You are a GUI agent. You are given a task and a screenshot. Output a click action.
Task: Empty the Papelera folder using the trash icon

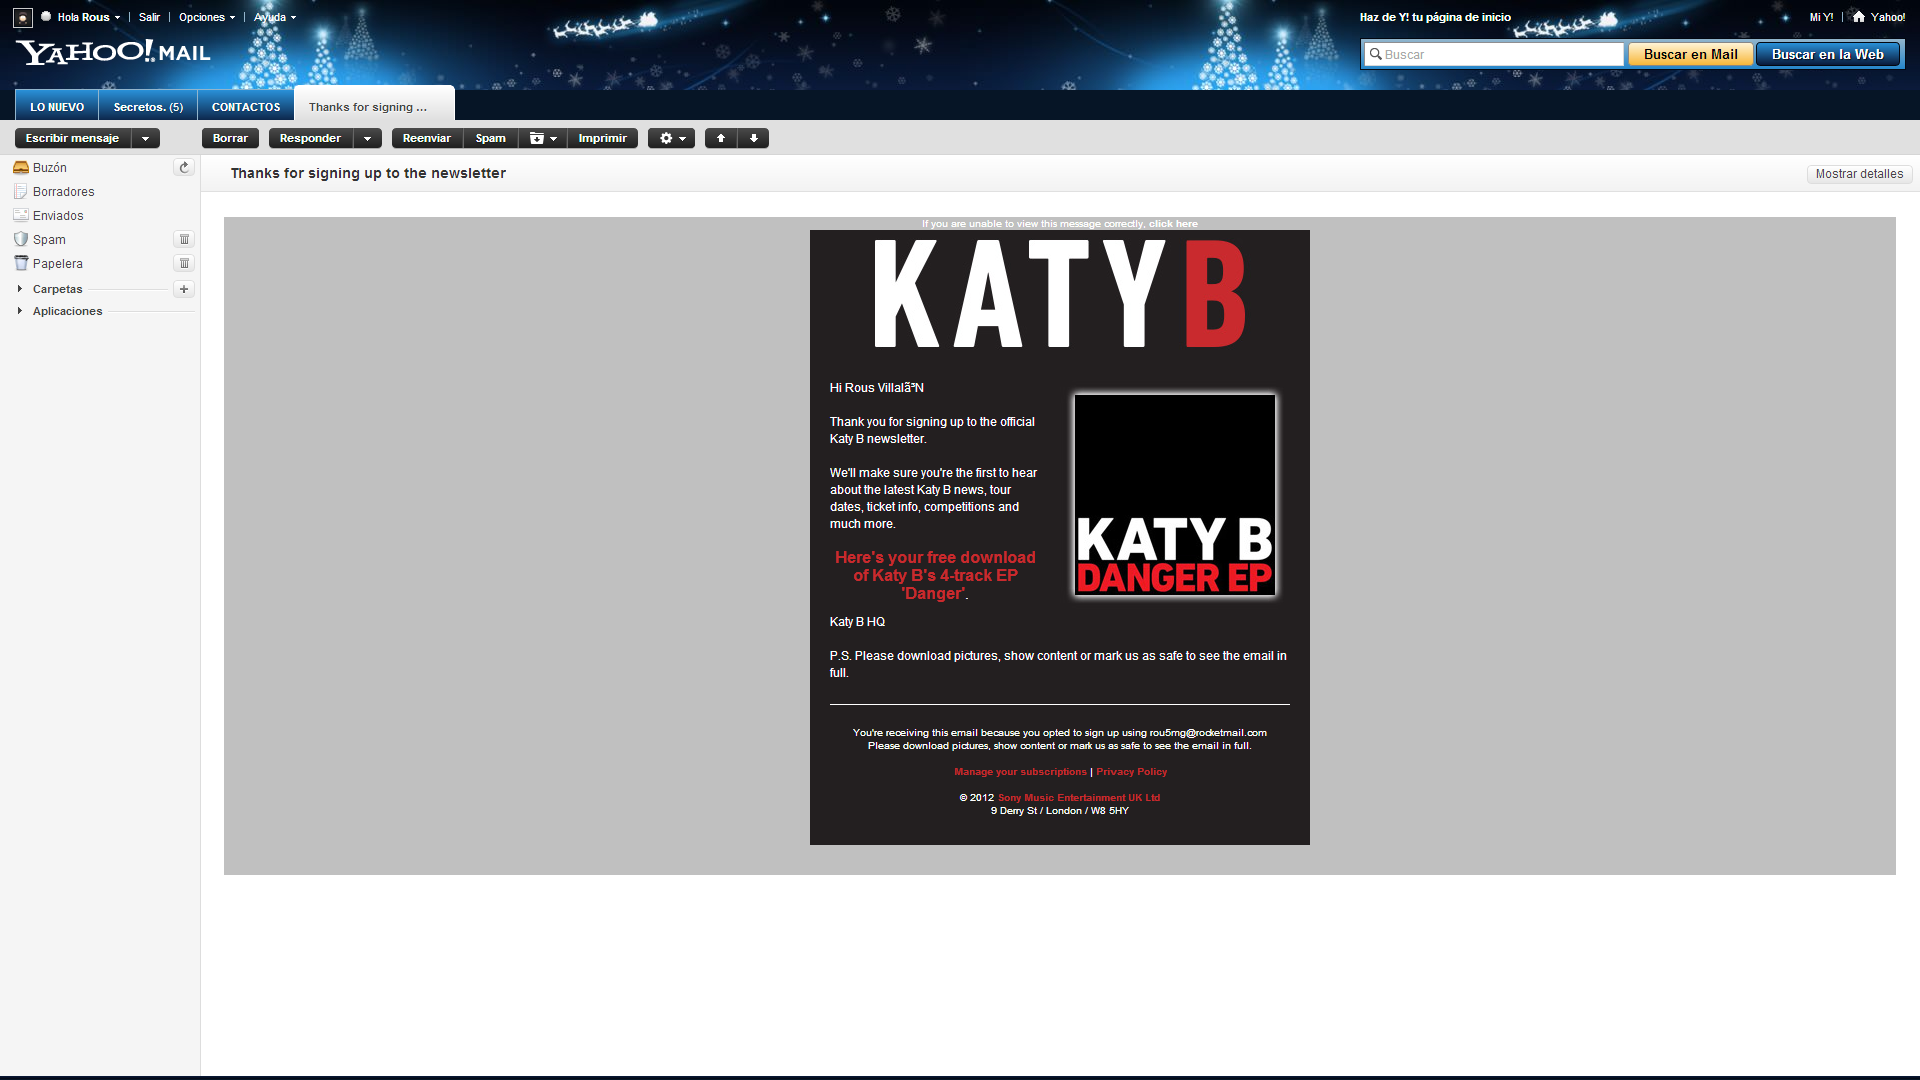coord(184,263)
